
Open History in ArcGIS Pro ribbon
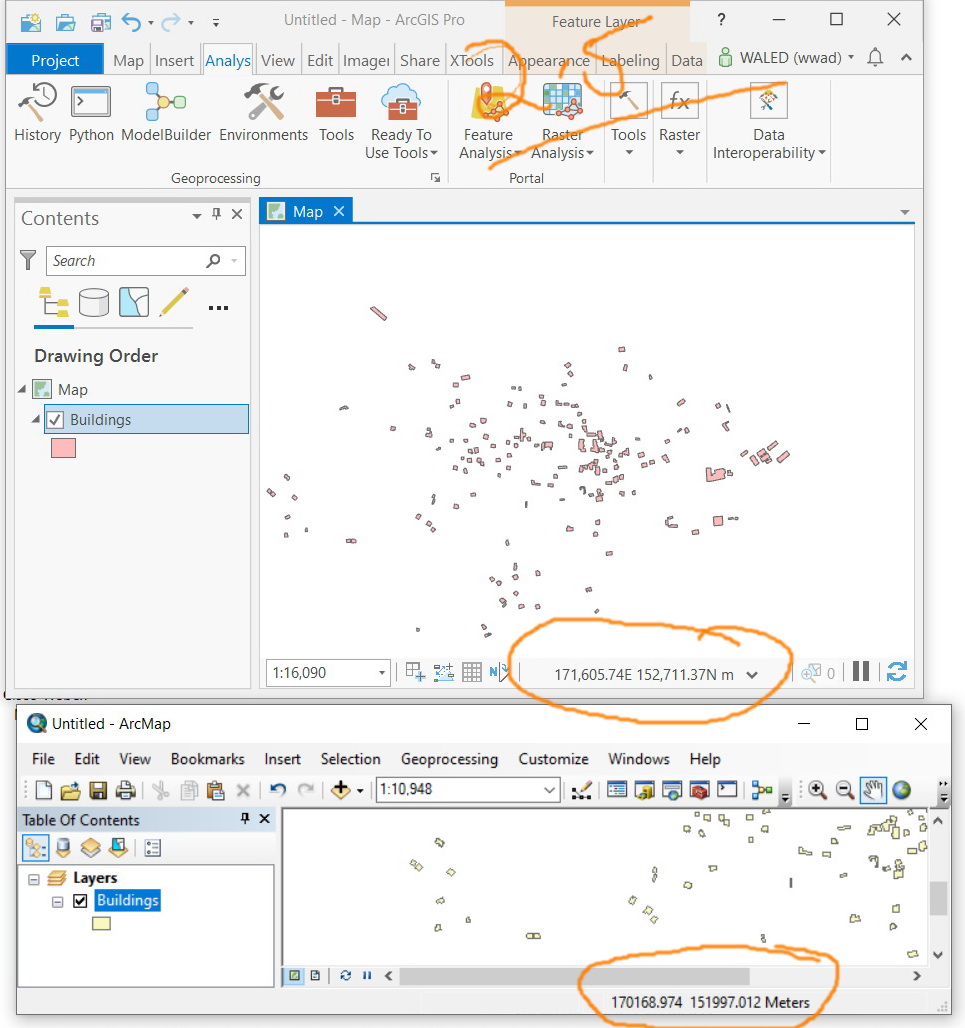point(37,112)
